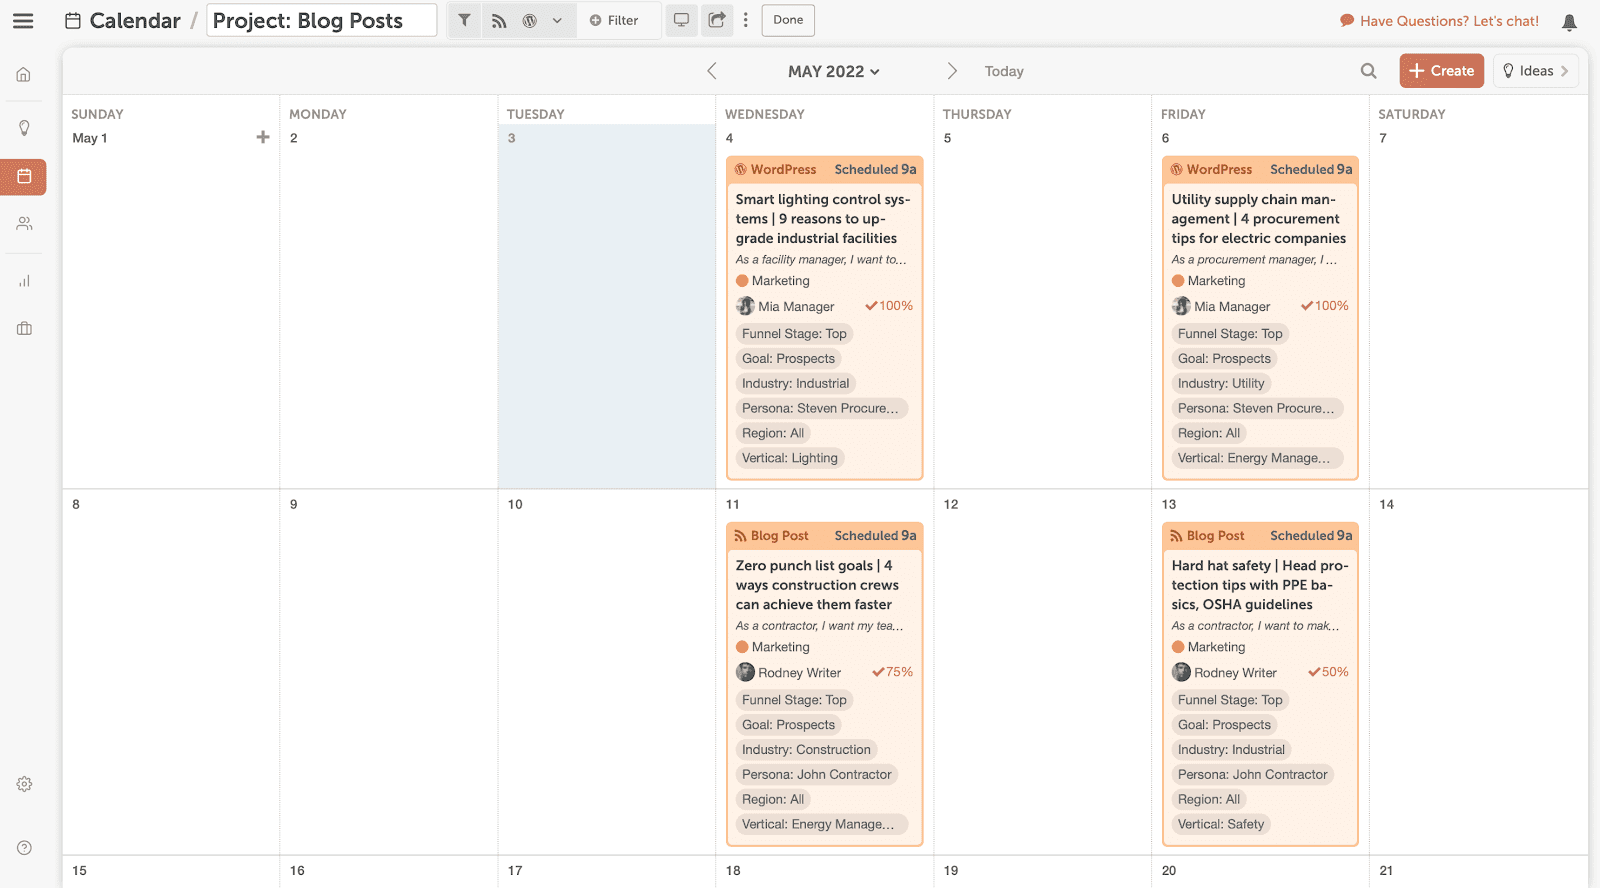Open the hamburger main menu
This screenshot has width=1600, height=888.
tap(23, 21)
